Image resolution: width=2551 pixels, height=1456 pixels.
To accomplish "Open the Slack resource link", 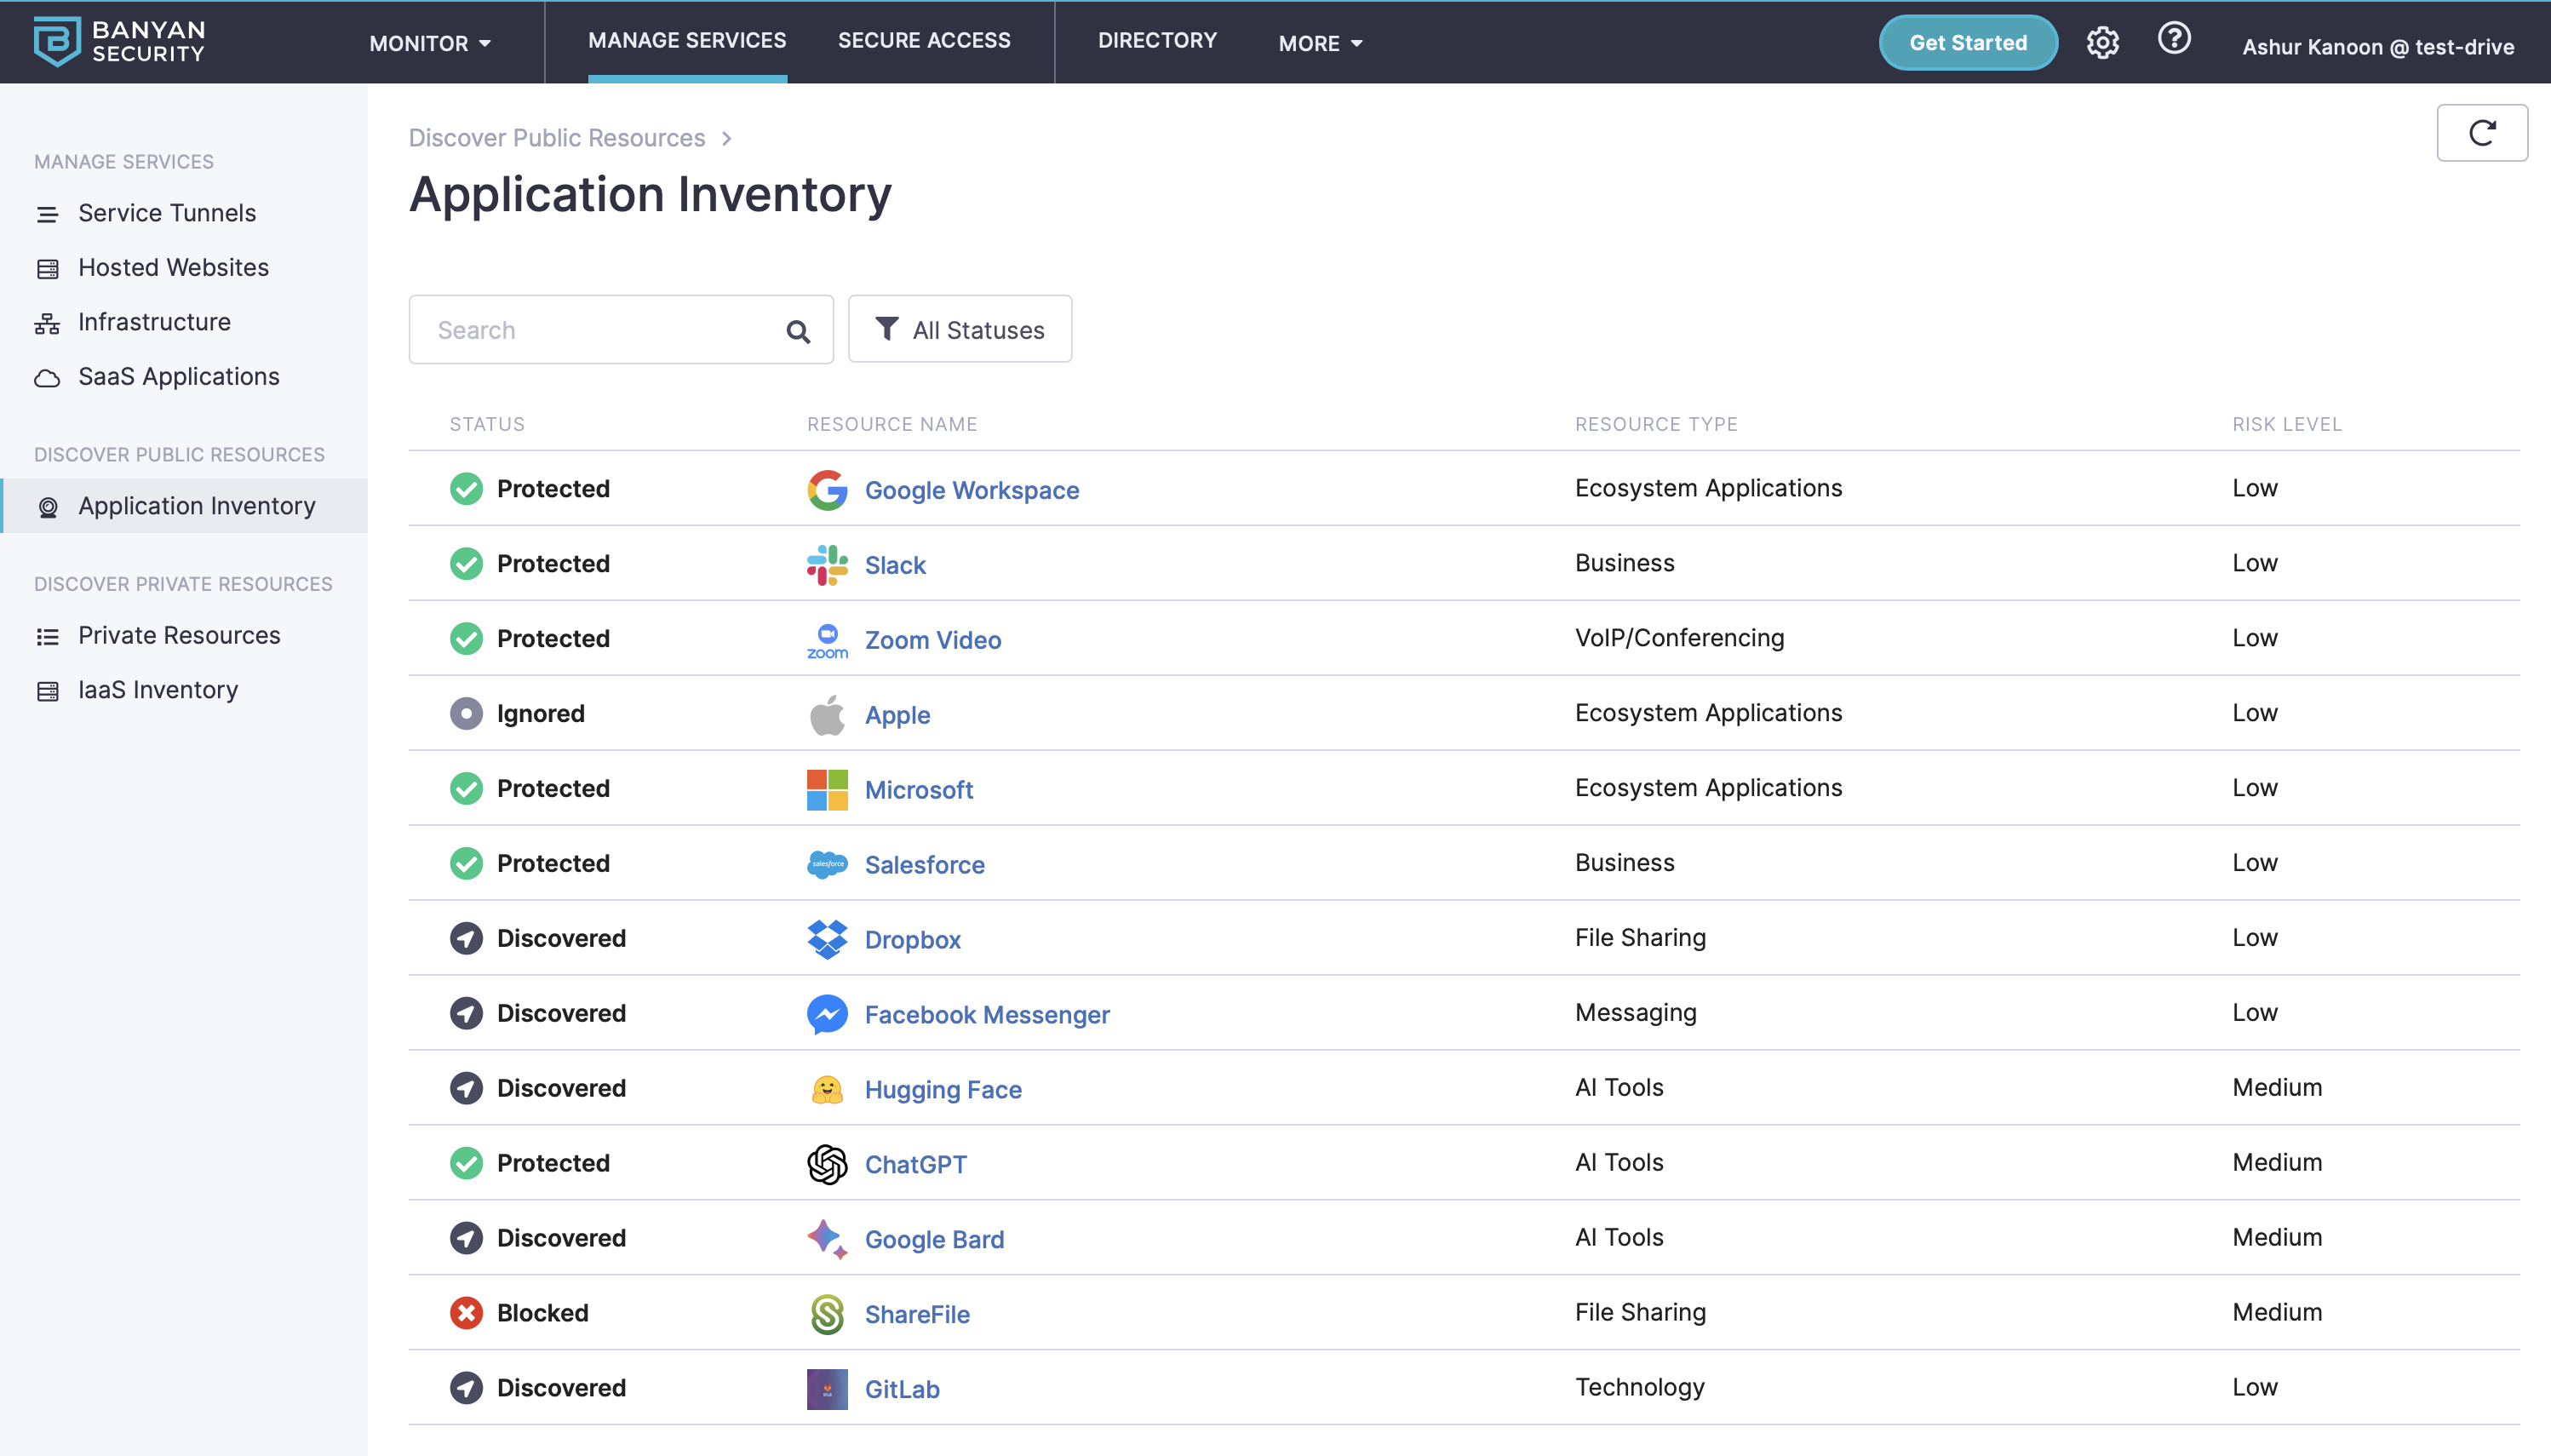I will point(895,565).
